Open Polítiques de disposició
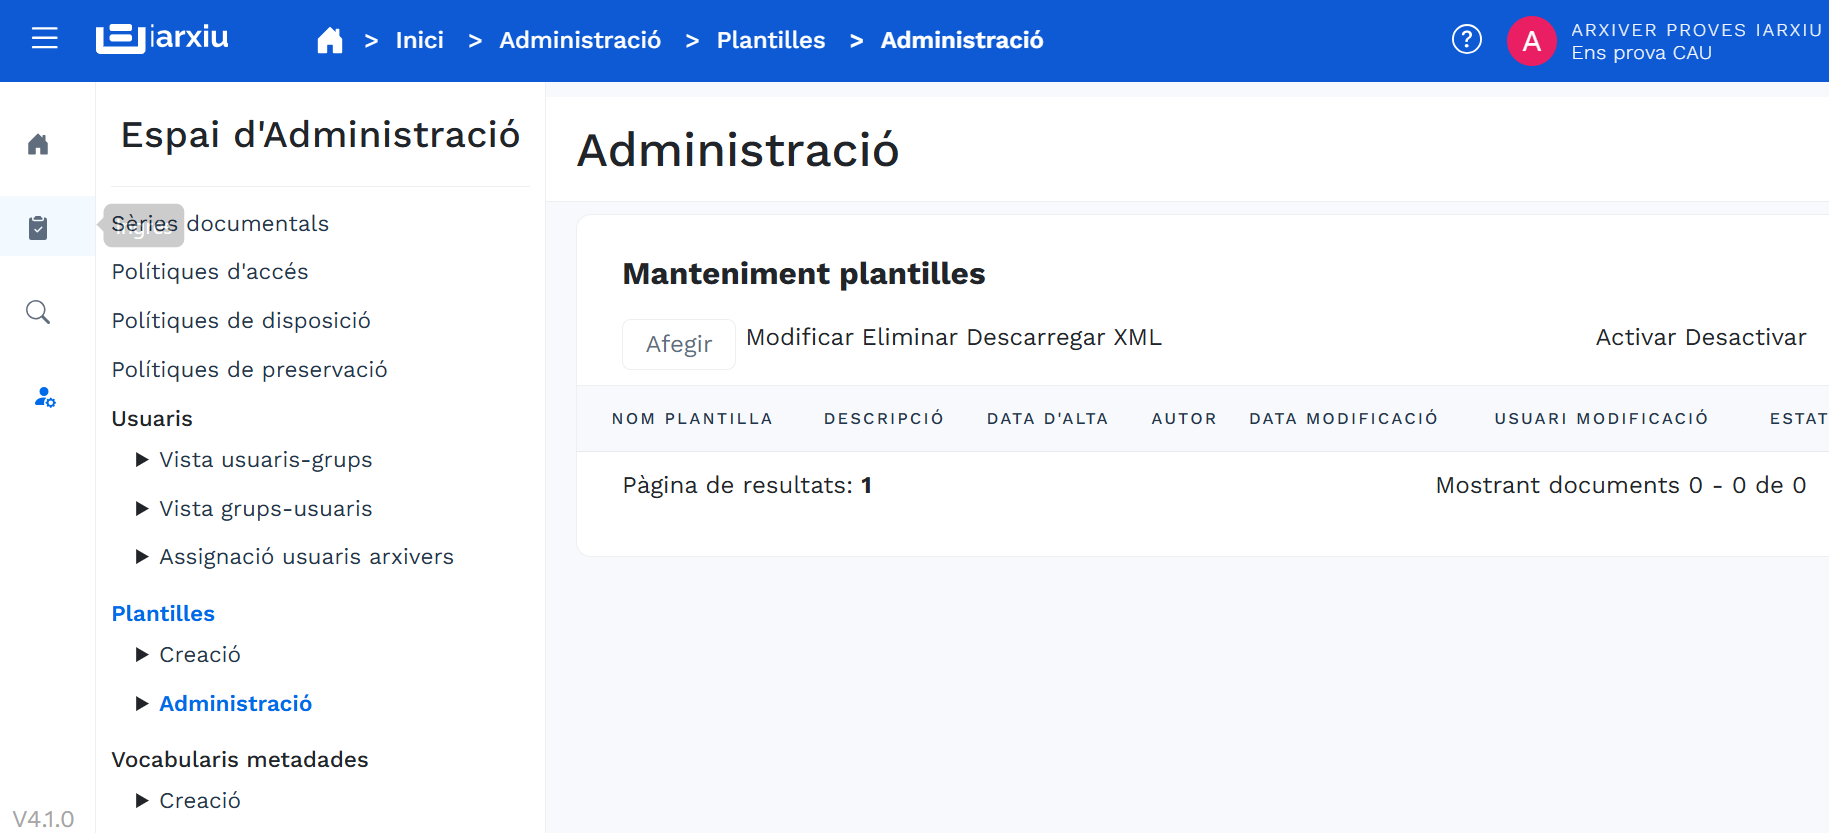 (241, 321)
